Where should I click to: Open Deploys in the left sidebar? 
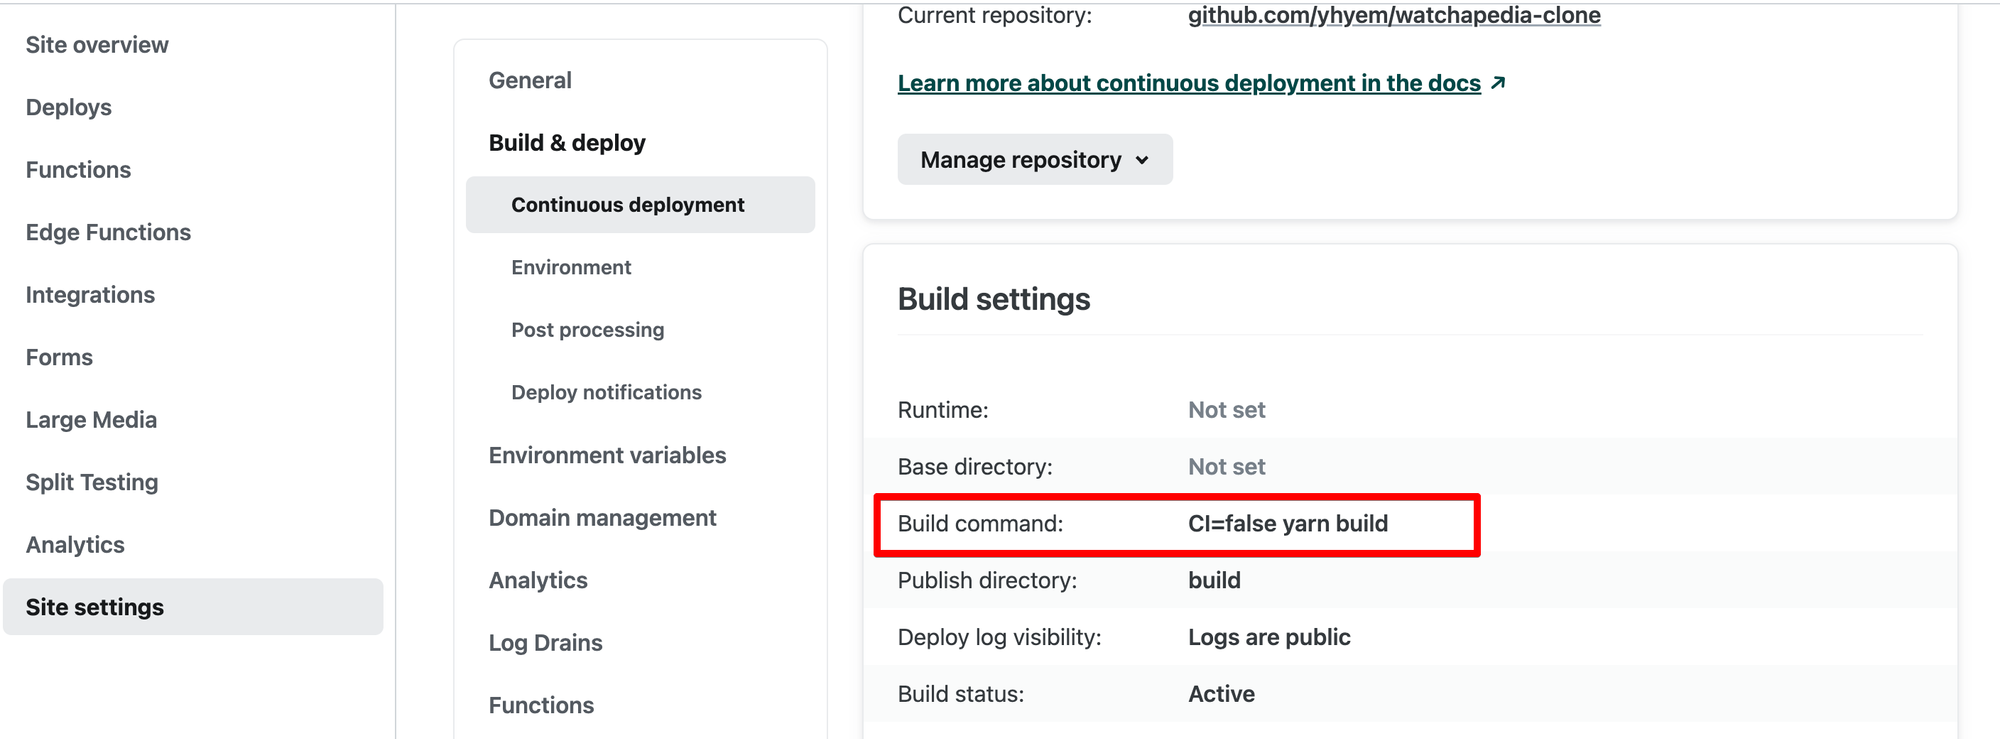click(x=68, y=107)
